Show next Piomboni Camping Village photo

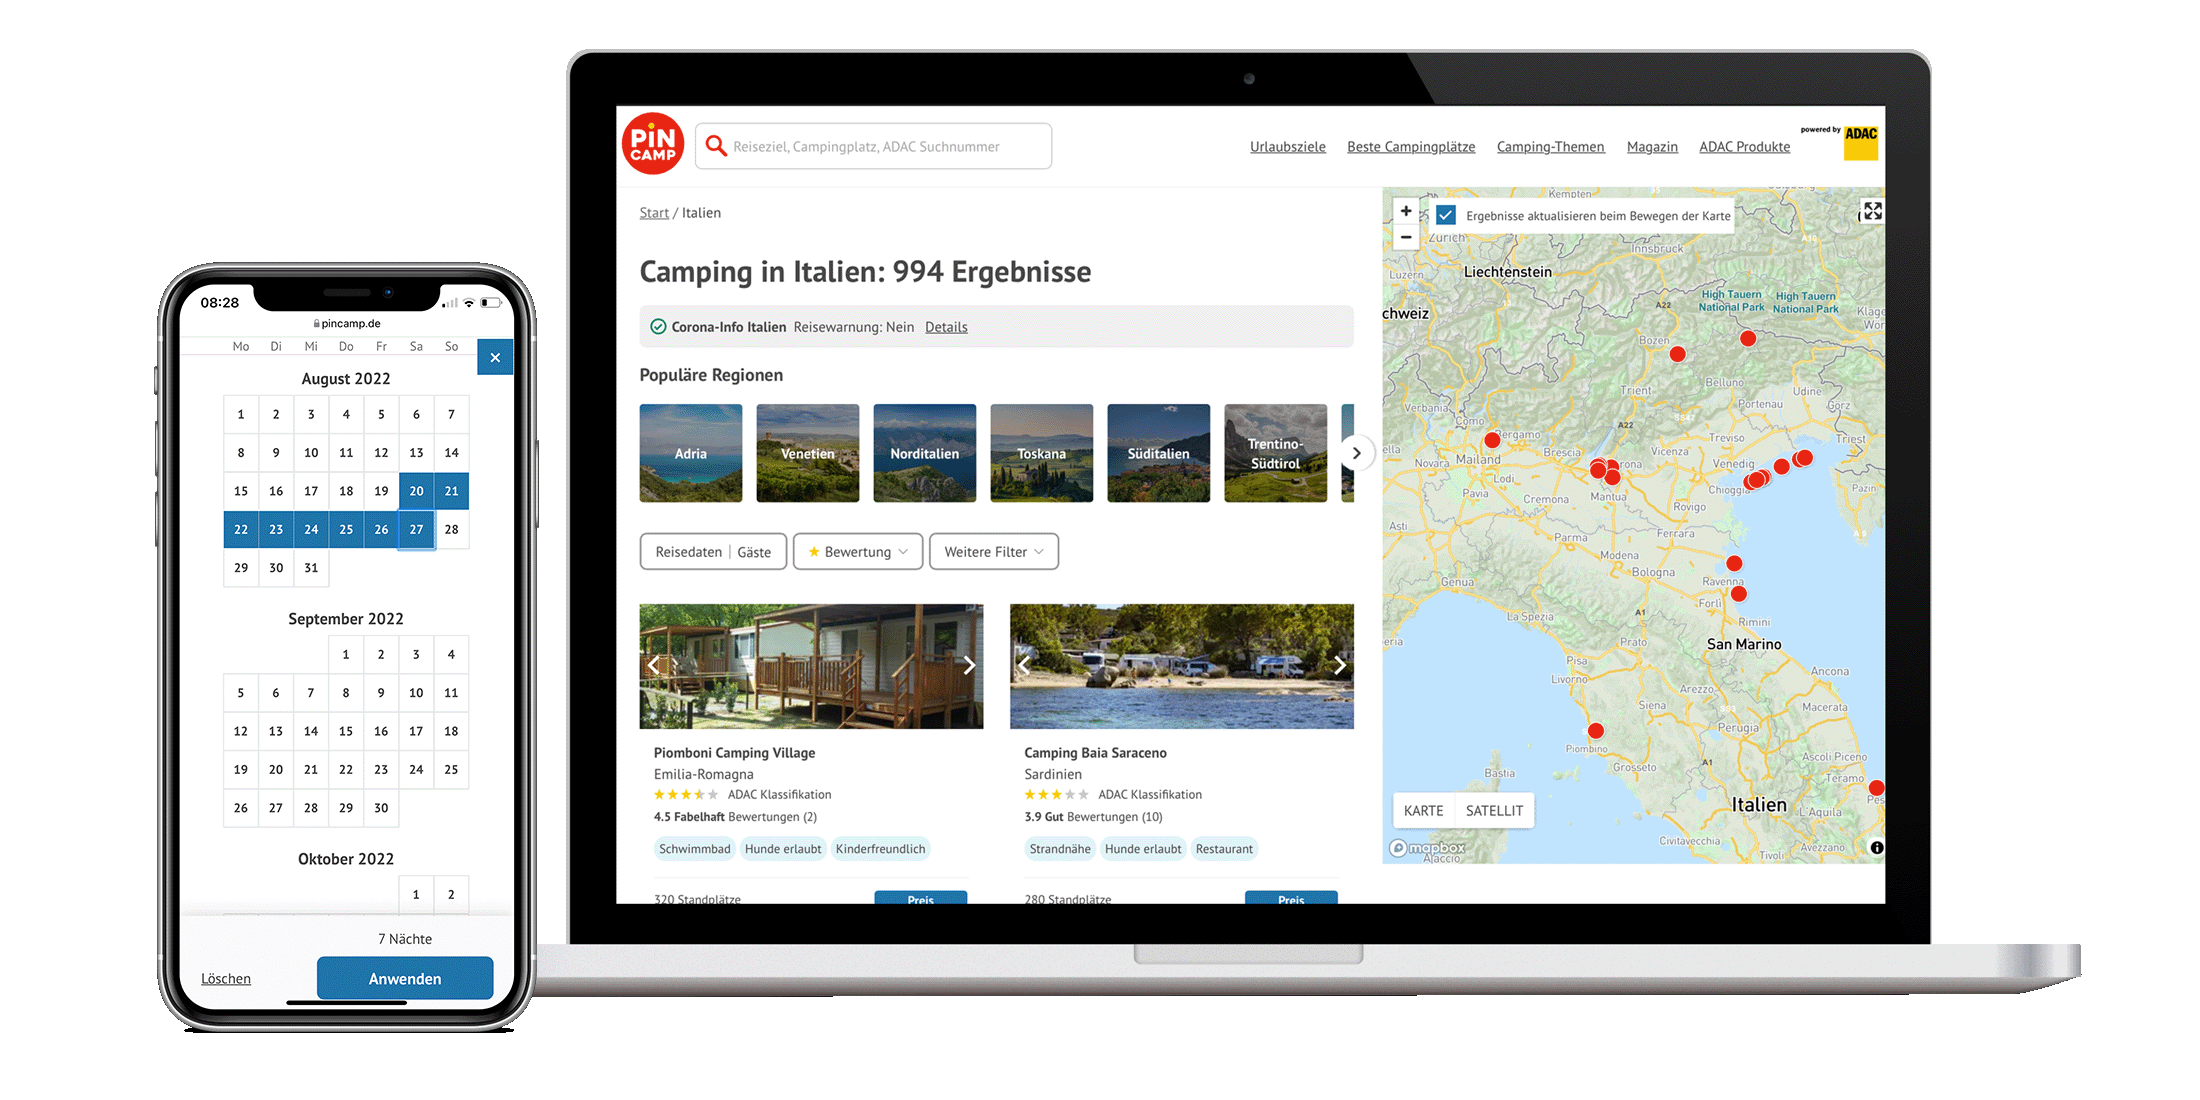click(x=968, y=665)
